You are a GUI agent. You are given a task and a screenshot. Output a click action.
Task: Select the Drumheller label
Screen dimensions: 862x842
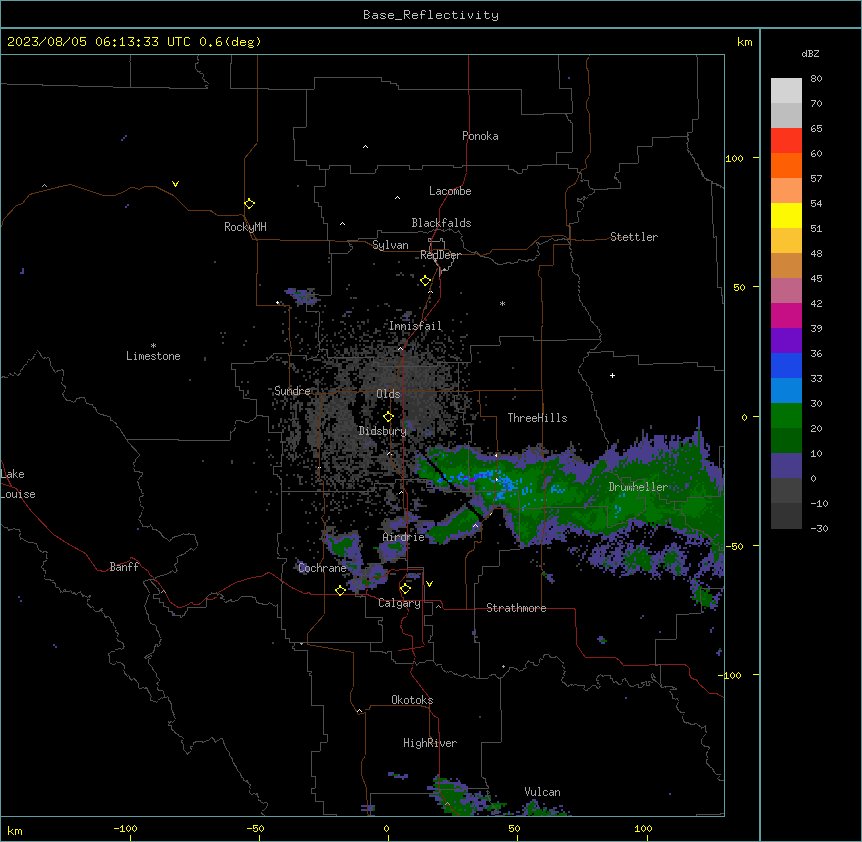[638, 487]
